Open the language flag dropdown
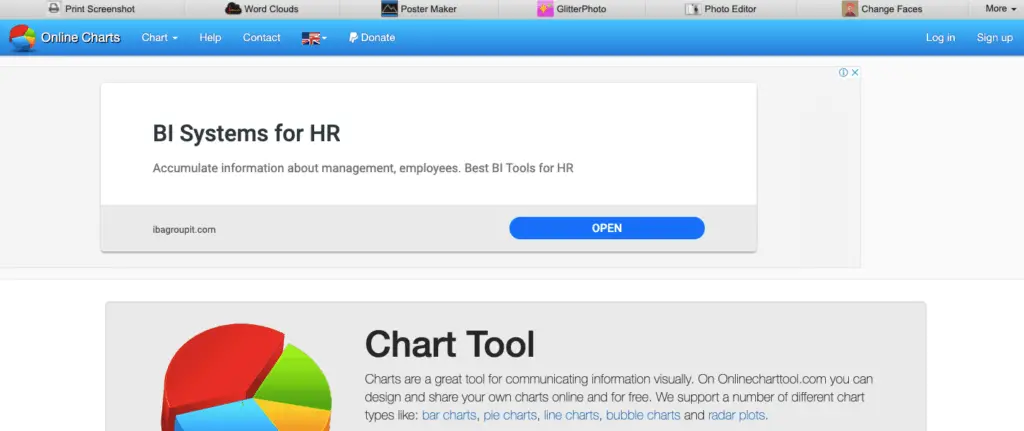This screenshot has height=431, width=1024. [x=314, y=38]
